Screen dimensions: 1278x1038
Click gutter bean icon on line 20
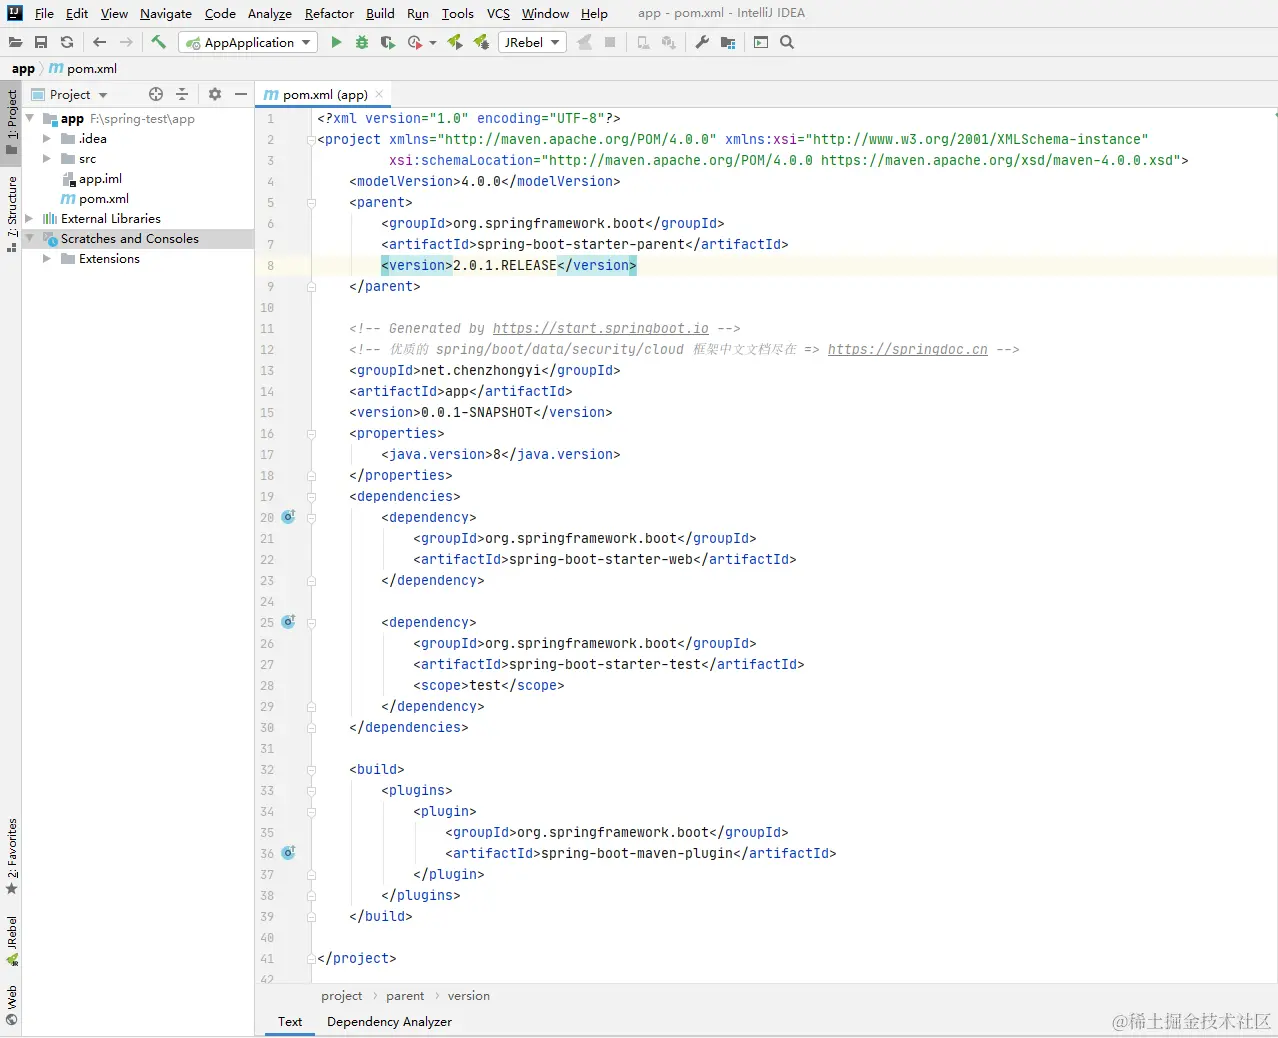point(288,517)
